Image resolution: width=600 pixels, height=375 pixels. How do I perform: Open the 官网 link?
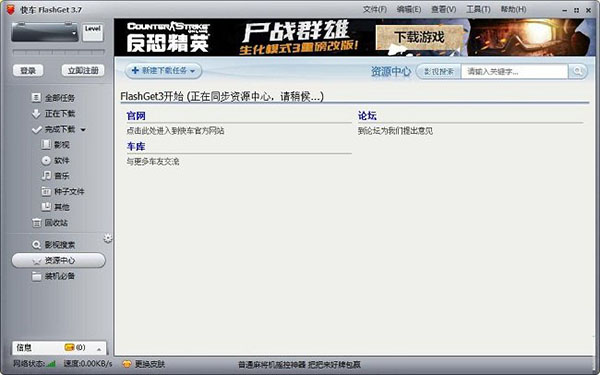coord(136,116)
